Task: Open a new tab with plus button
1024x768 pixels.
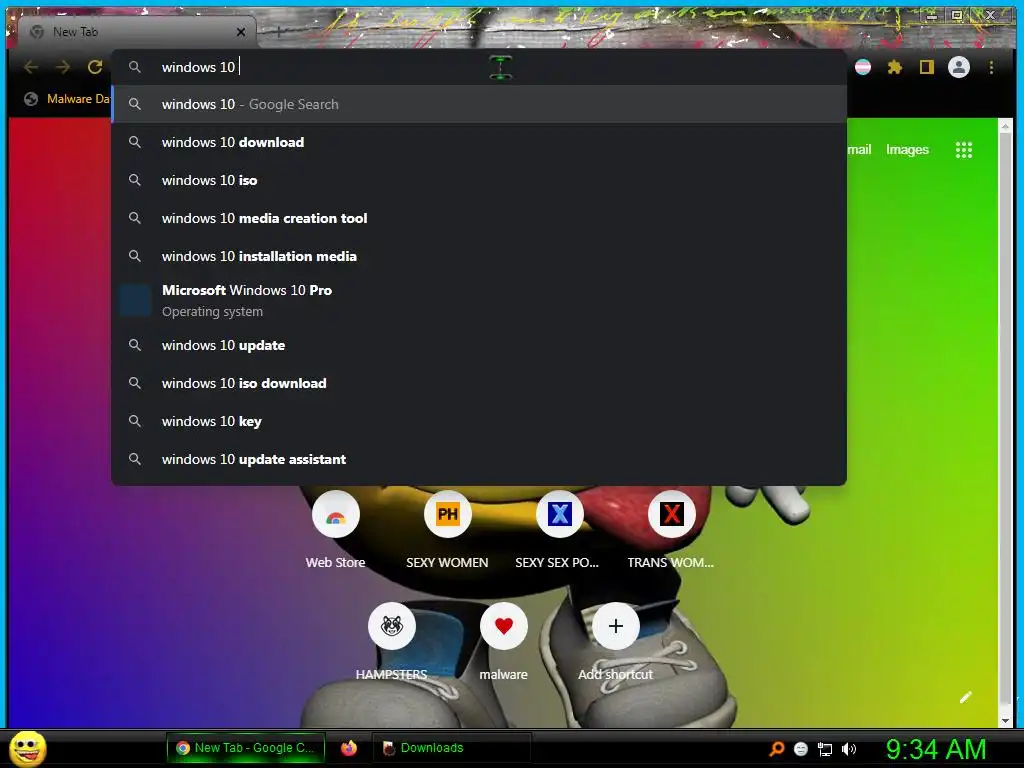Action: pos(278,31)
